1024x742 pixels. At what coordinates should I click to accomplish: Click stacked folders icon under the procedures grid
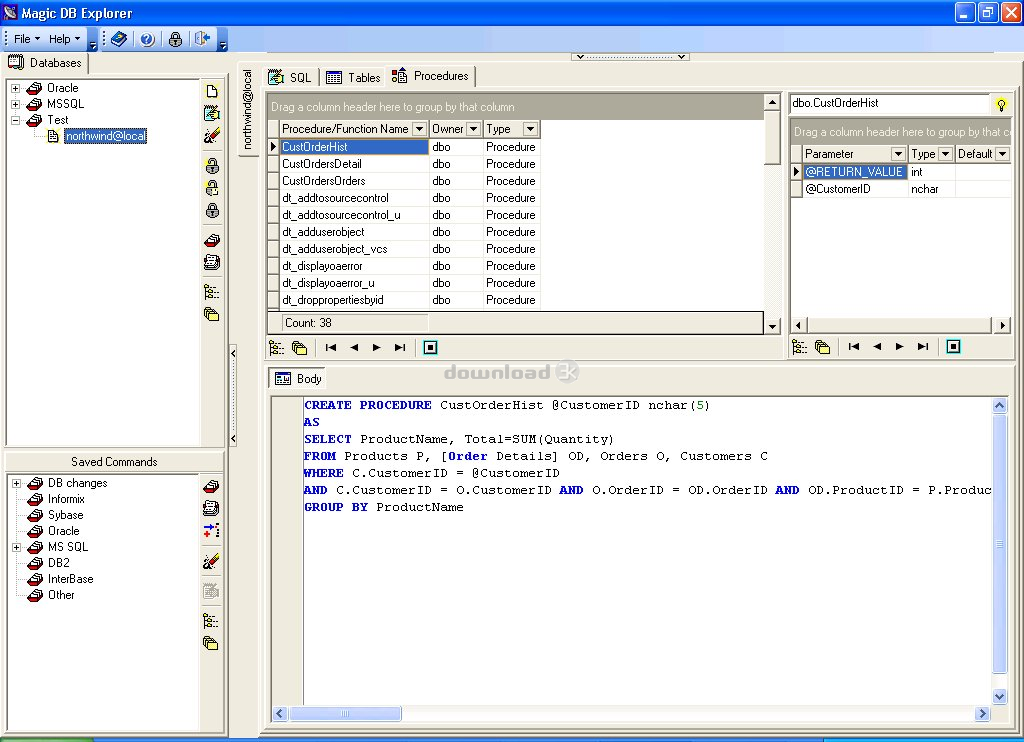point(300,348)
